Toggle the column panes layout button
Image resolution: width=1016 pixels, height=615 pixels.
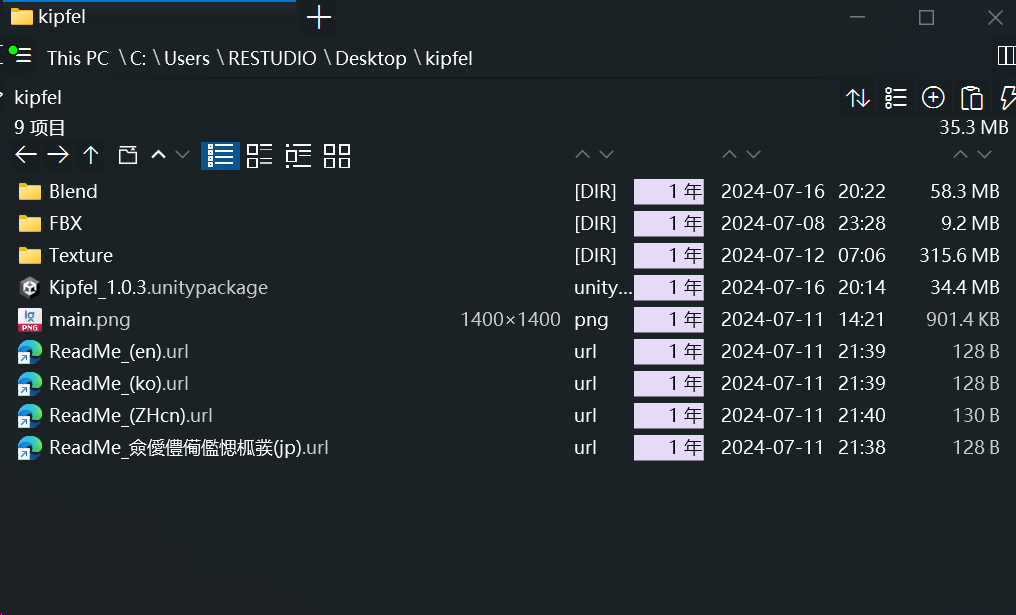[x=1006, y=55]
